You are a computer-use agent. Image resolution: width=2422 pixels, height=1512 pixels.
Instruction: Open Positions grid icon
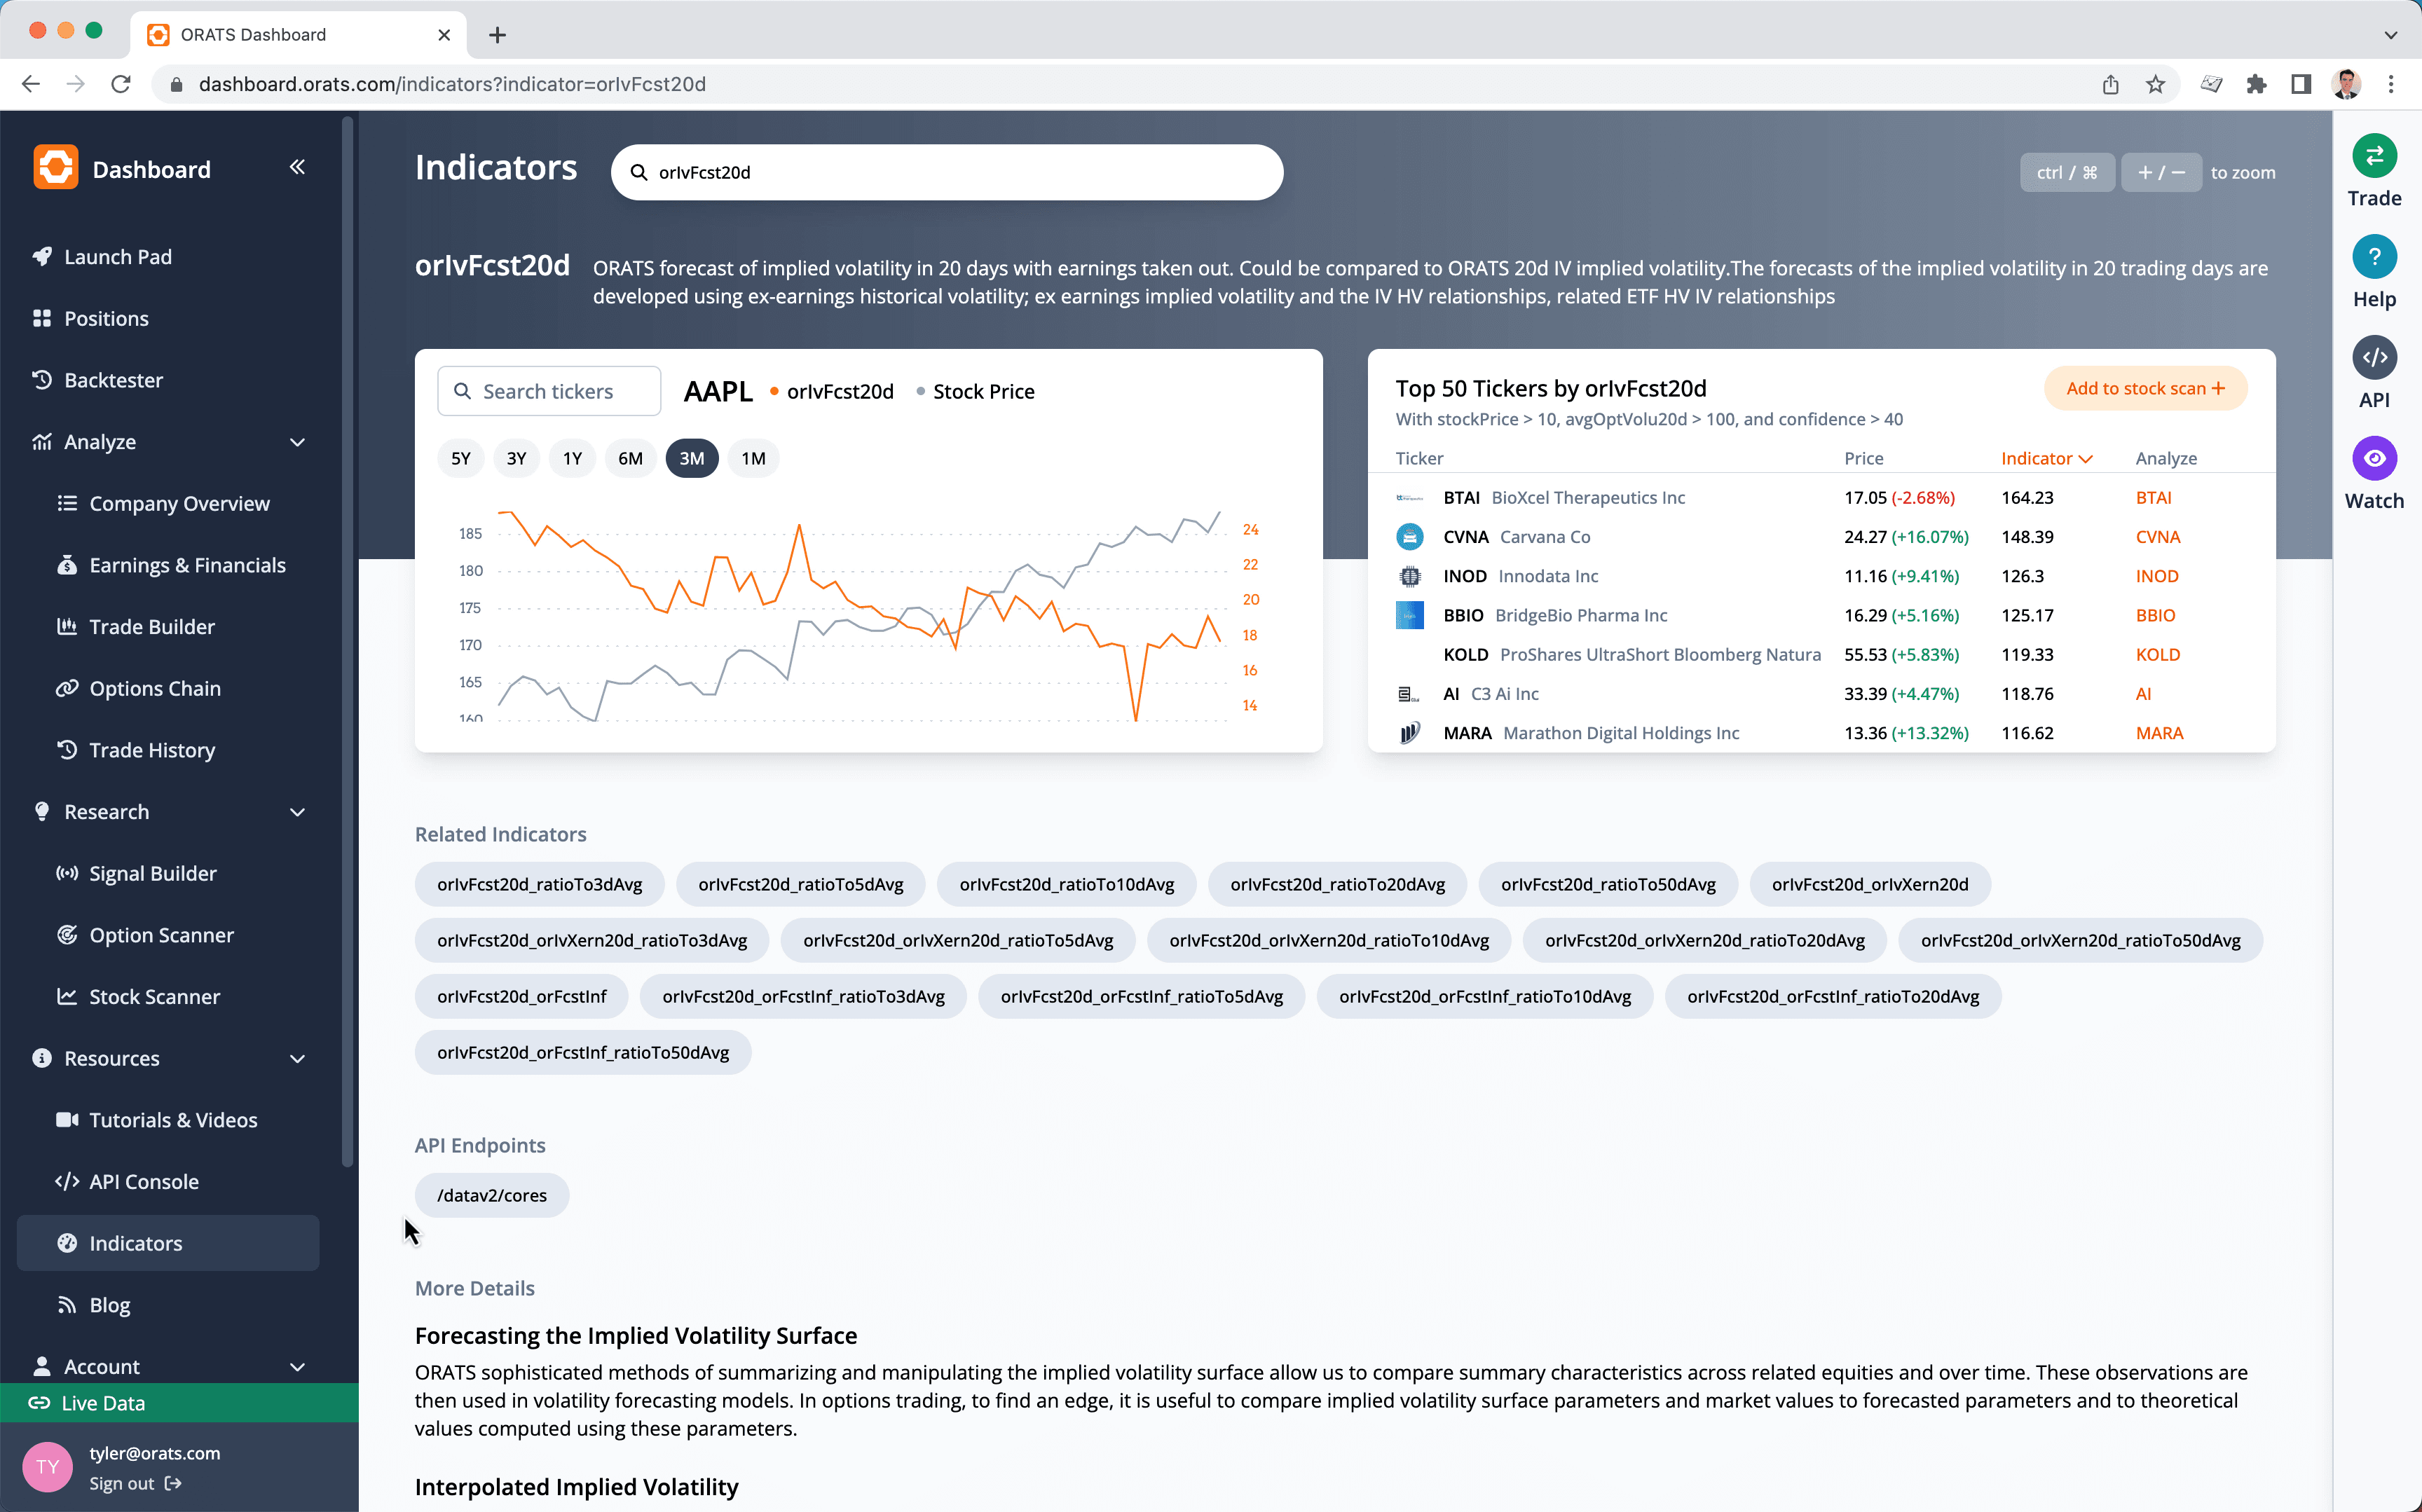point(42,318)
